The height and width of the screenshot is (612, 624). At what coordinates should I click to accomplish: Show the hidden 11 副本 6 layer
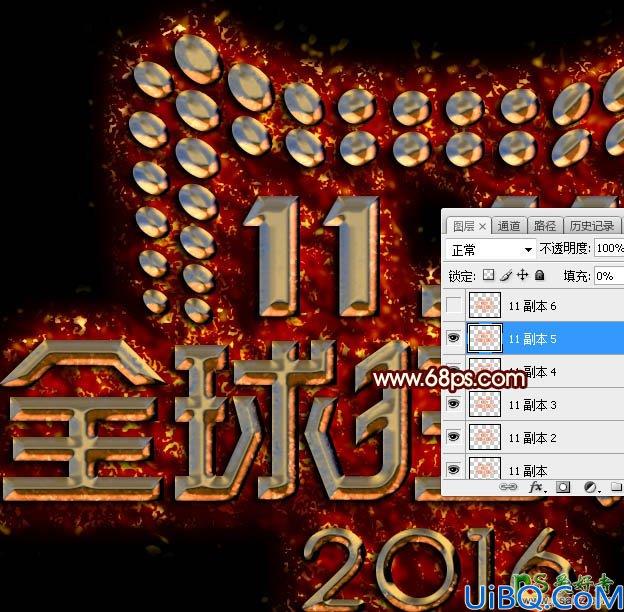(x=454, y=305)
